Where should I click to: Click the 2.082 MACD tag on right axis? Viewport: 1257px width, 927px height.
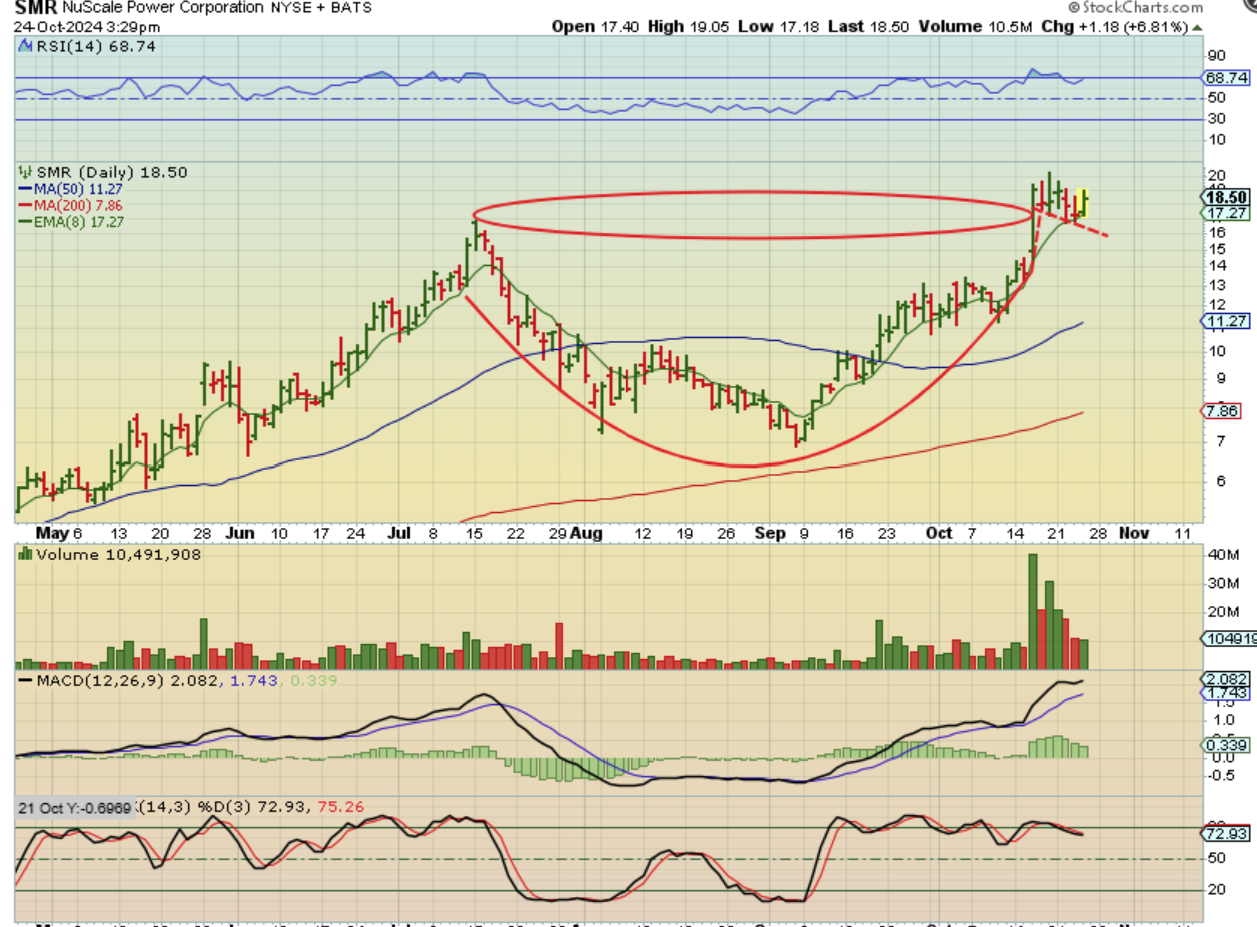pyautogui.click(x=1227, y=679)
